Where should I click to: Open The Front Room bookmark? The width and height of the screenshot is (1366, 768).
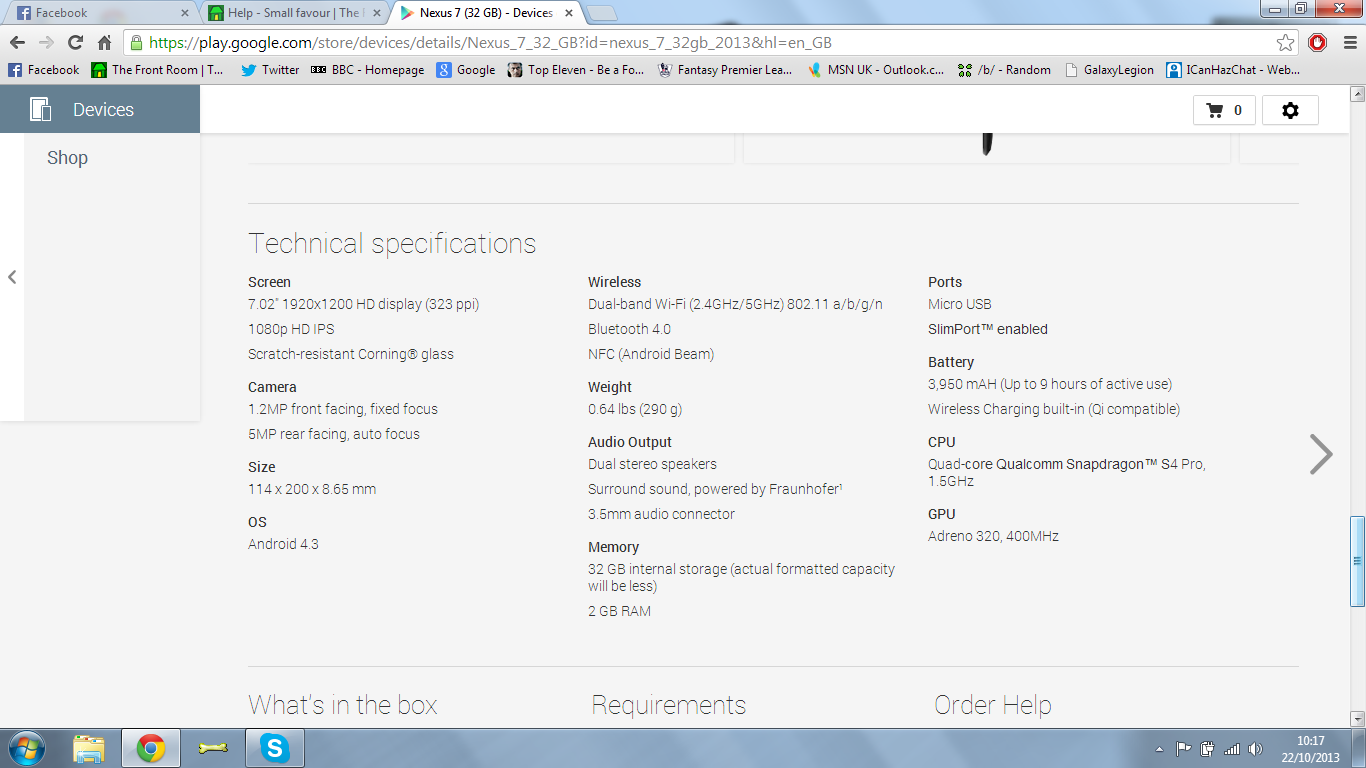click(x=158, y=70)
